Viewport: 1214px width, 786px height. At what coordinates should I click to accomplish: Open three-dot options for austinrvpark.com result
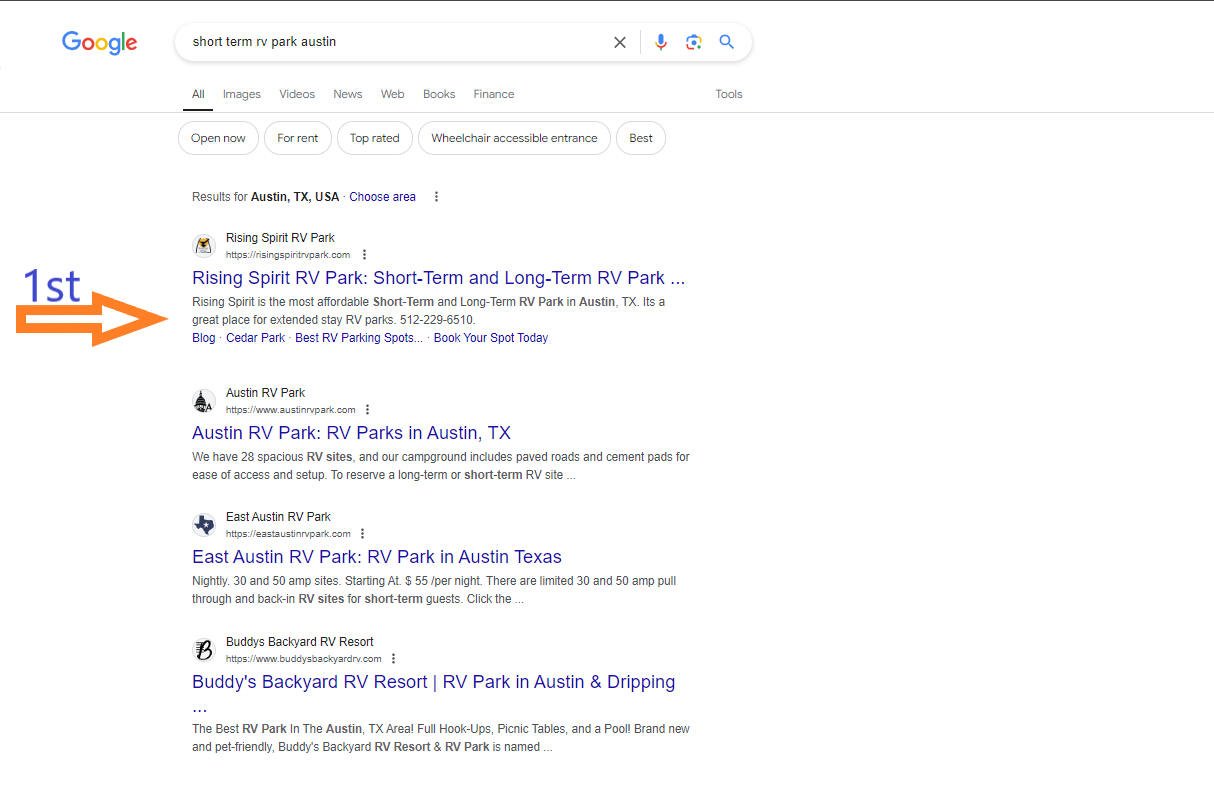pyautogui.click(x=368, y=410)
